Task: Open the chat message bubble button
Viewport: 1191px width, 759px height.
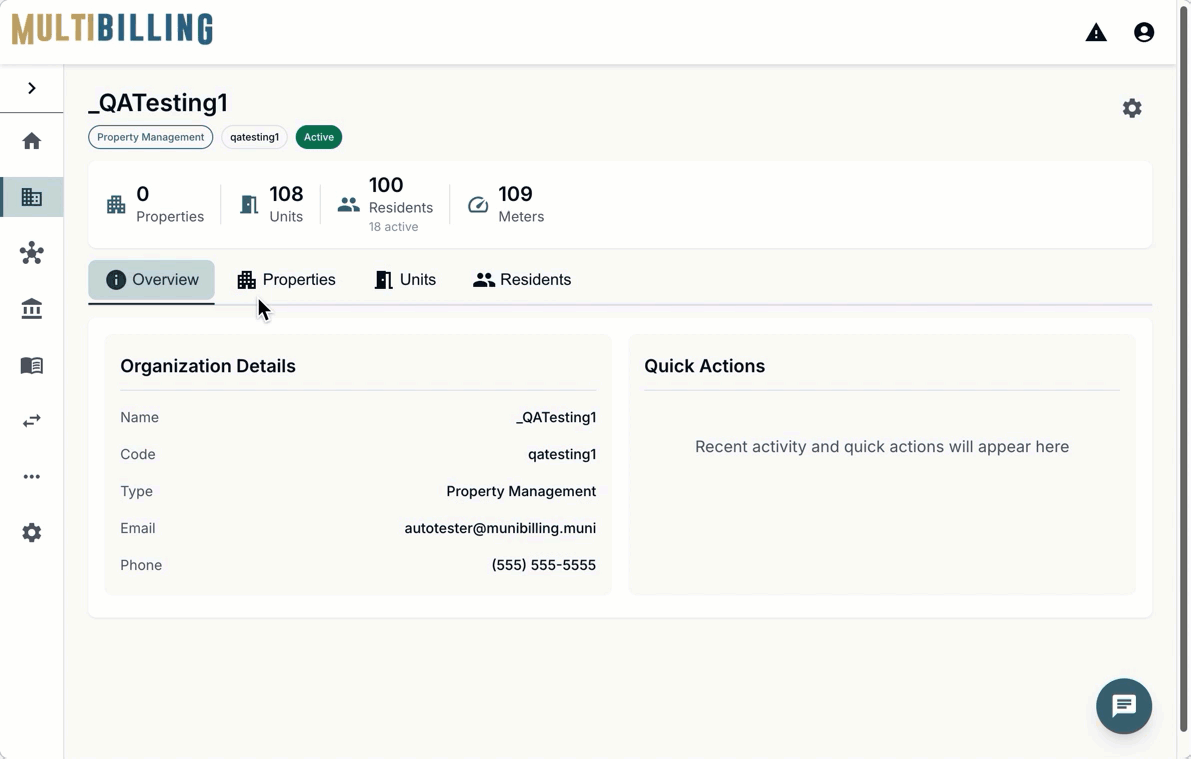Action: pyautogui.click(x=1123, y=706)
